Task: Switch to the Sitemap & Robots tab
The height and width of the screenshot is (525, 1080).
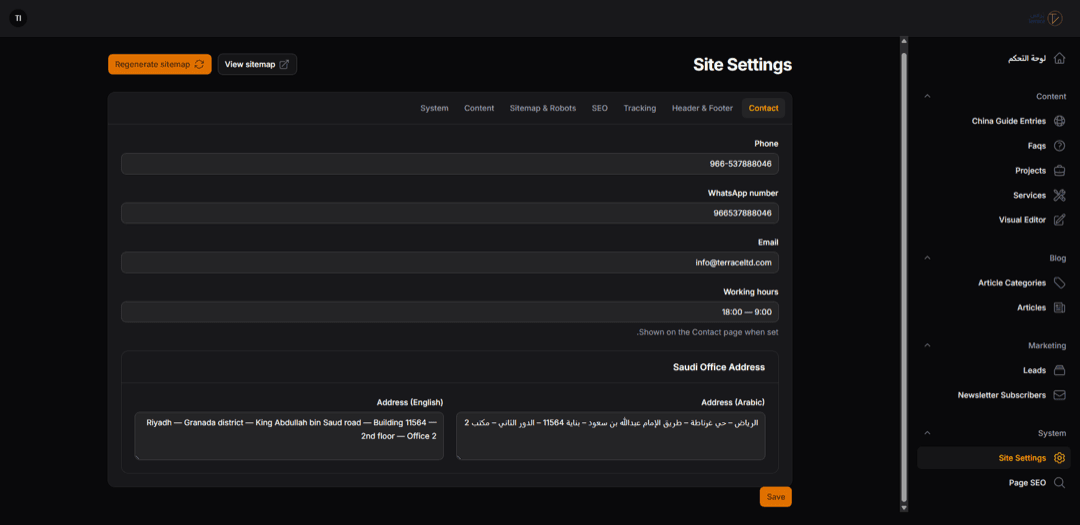Action: coord(543,108)
